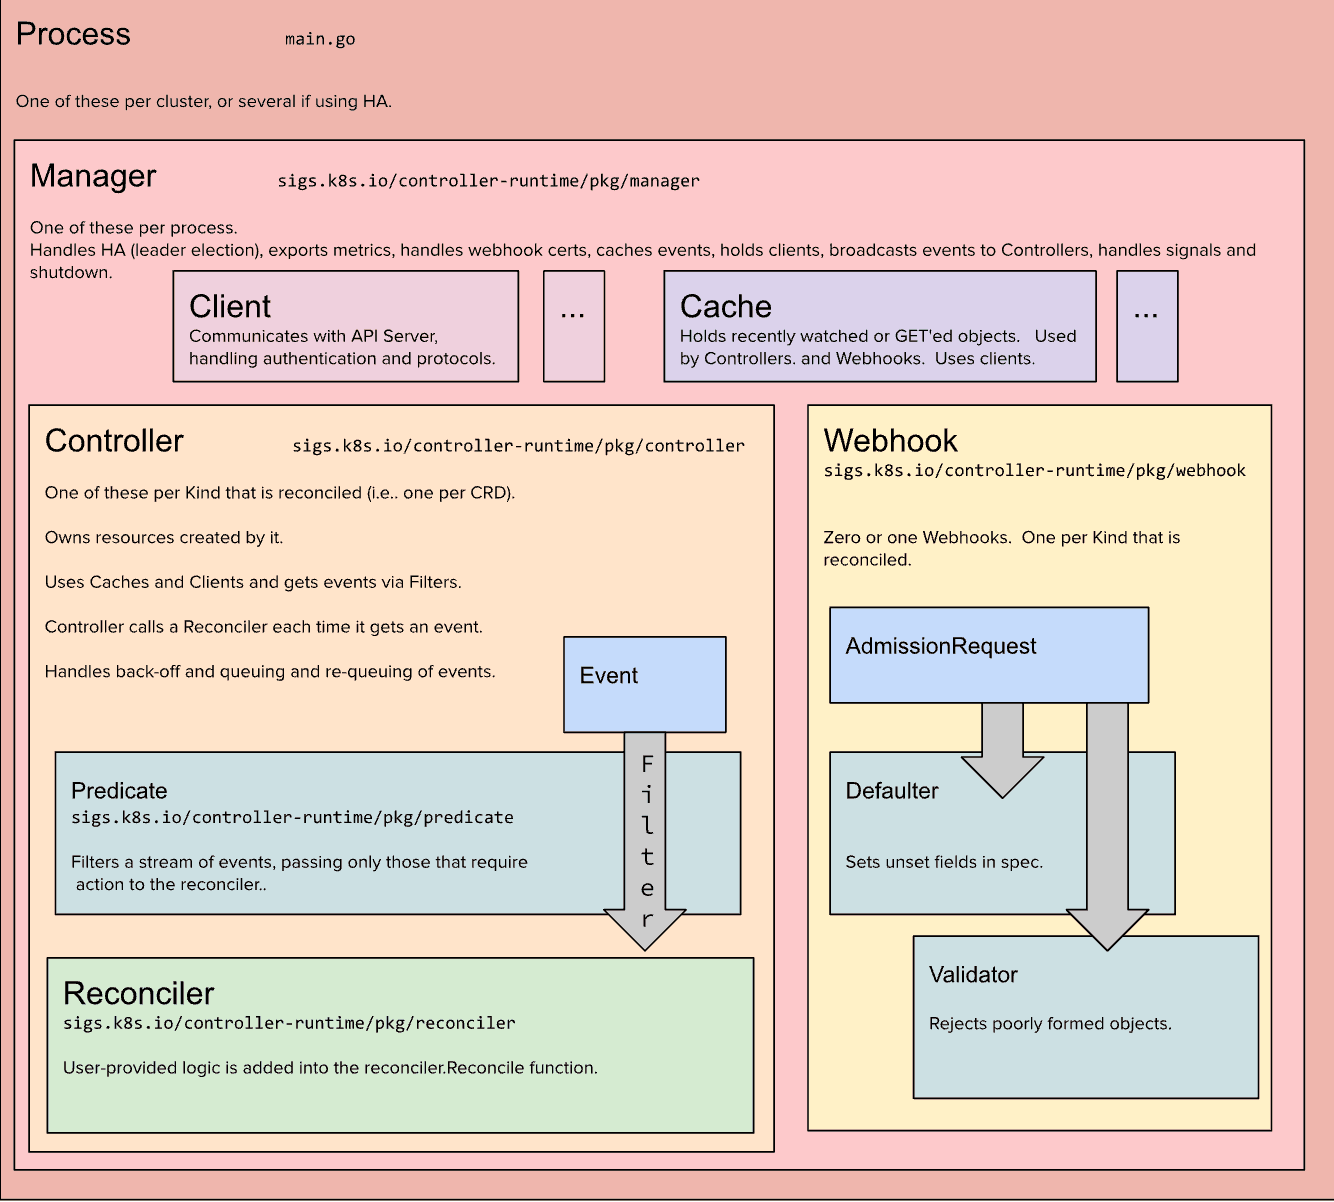
Task: Click the main.go label
Action: 320,39
